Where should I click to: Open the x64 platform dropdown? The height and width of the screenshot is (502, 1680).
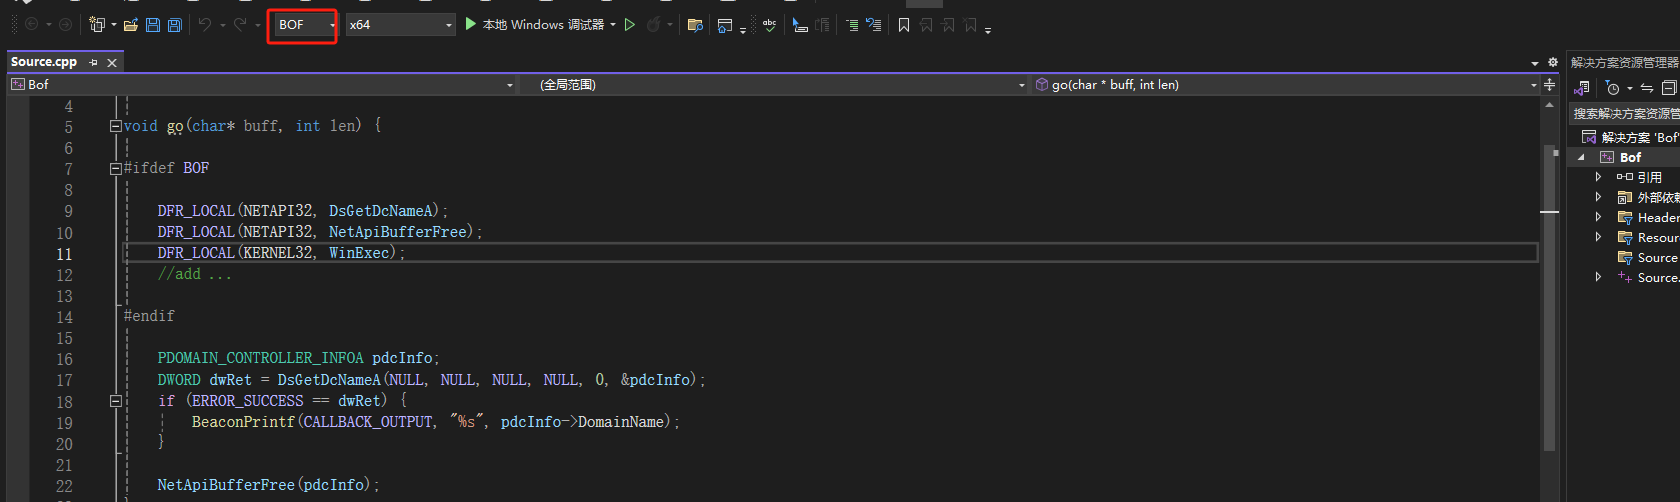click(401, 25)
